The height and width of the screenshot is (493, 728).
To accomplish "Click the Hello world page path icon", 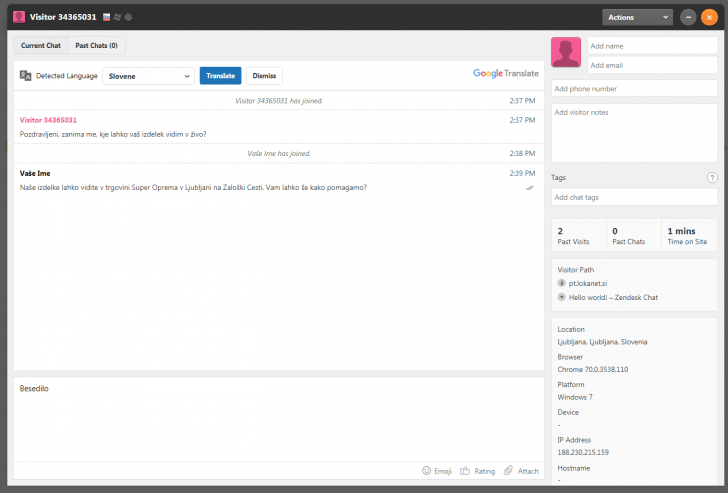I will click(x=561, y=297).
